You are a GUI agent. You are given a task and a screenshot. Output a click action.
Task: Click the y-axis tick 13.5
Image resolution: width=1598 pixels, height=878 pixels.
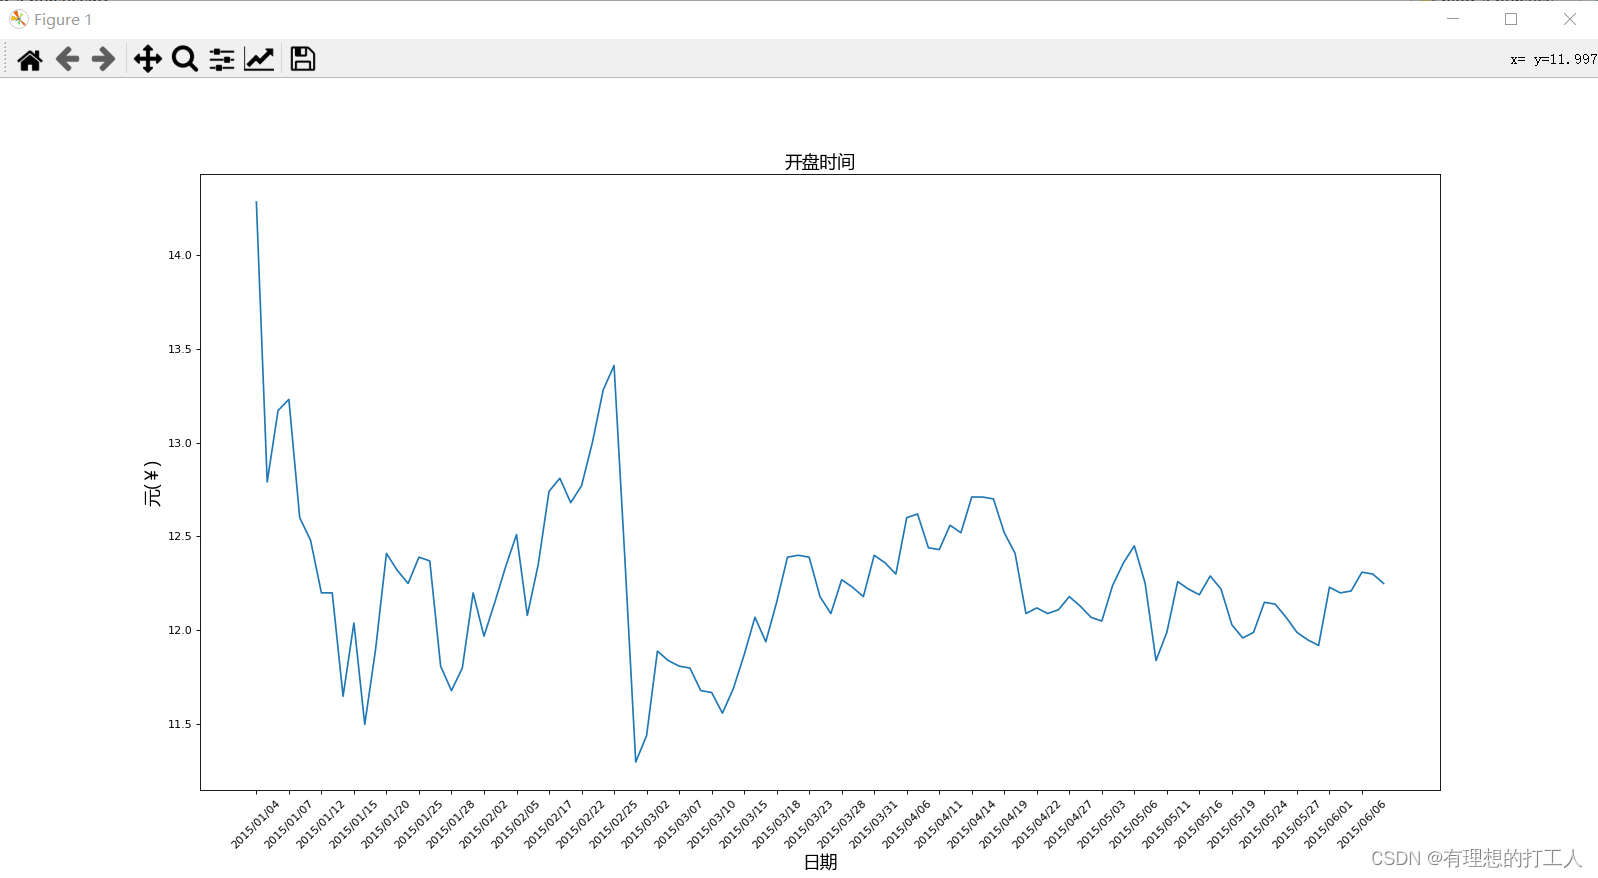click(179, 349)
